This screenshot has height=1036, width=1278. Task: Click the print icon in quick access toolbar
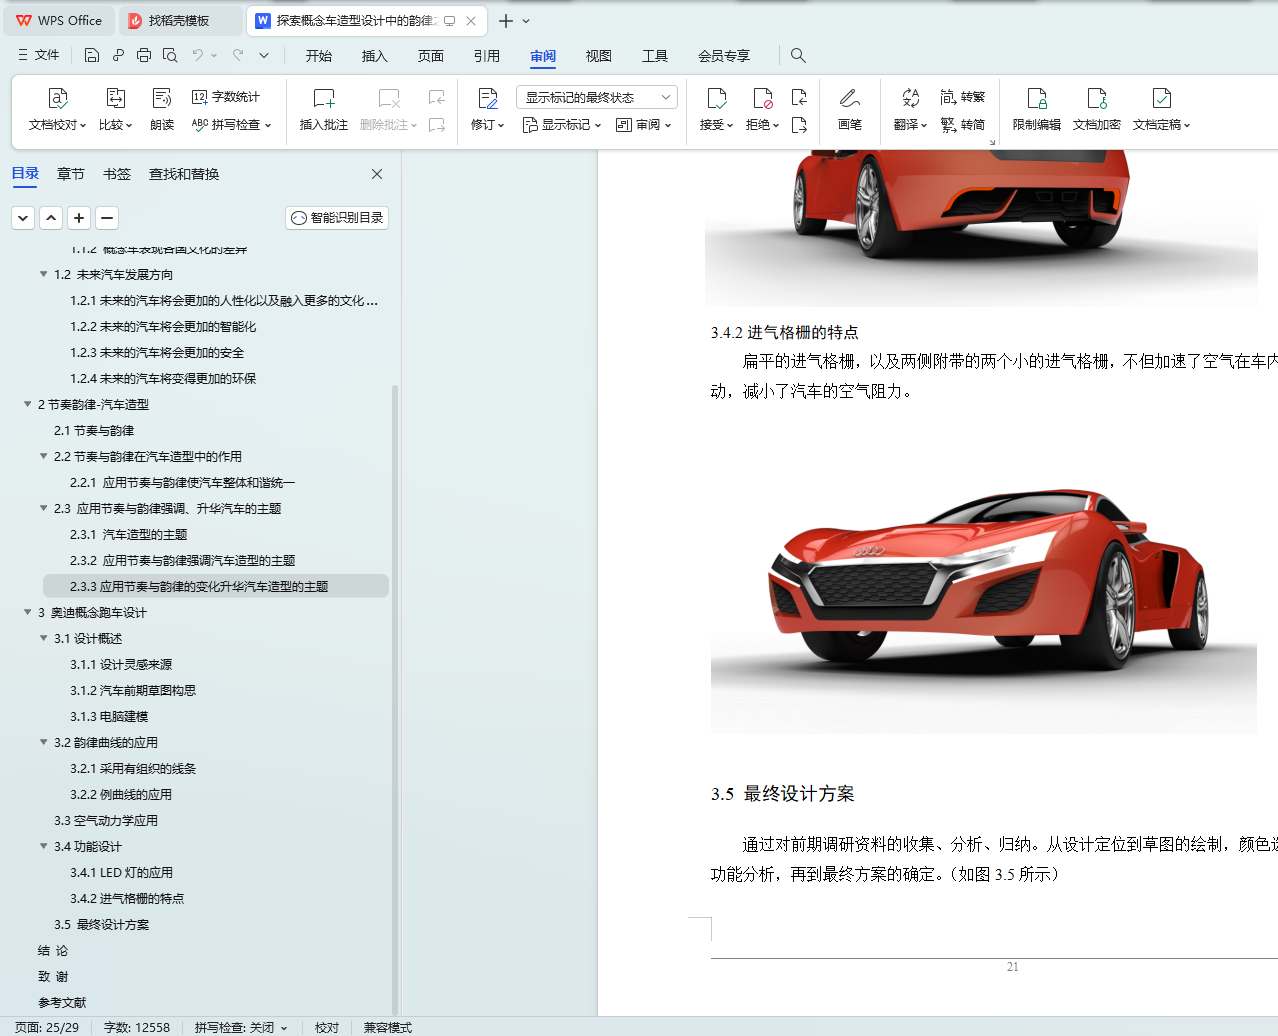click(x=144, y=56)
